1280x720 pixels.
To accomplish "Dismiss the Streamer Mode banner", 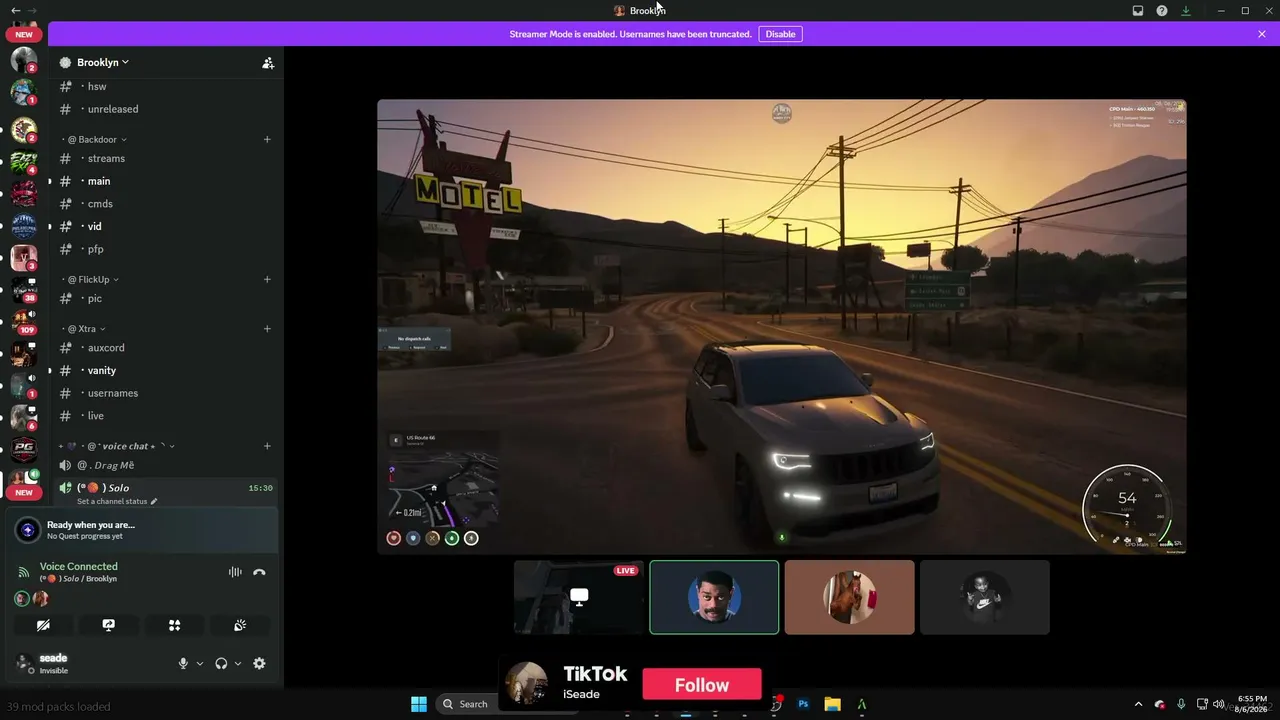I will point(1262,34).
